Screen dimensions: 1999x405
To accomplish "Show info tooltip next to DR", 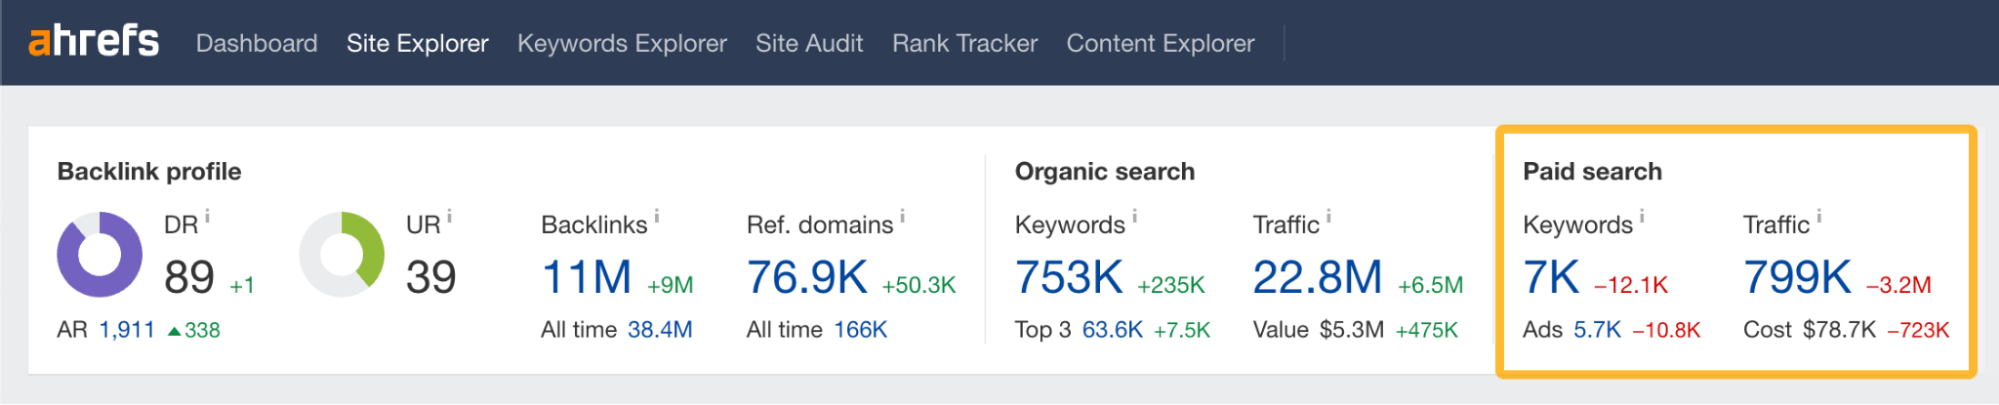I will (207, 216).
